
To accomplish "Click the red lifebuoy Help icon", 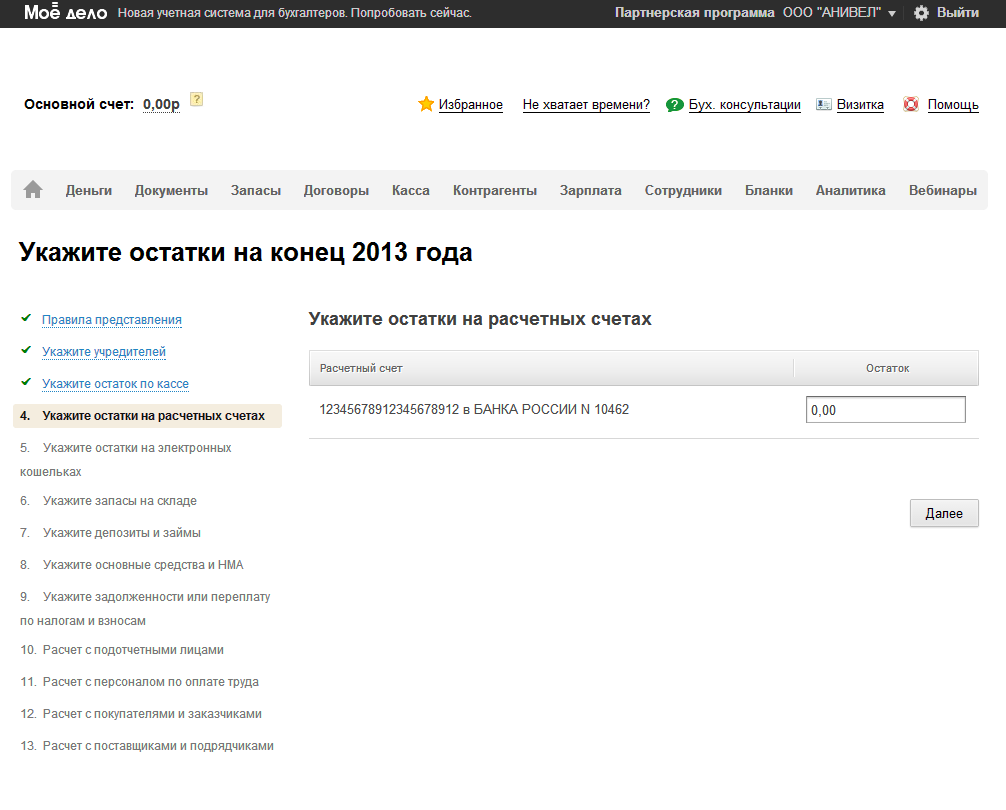I will pyautogui.click(x=911, y=104).
